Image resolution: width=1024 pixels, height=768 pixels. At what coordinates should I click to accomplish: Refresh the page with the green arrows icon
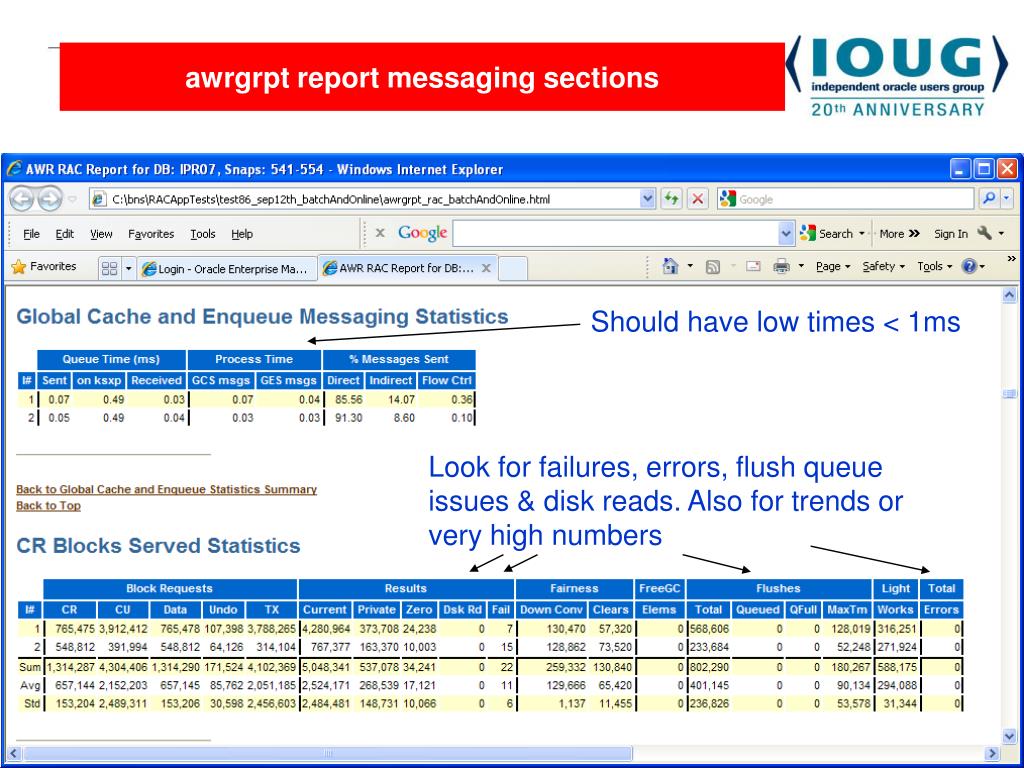671,199
